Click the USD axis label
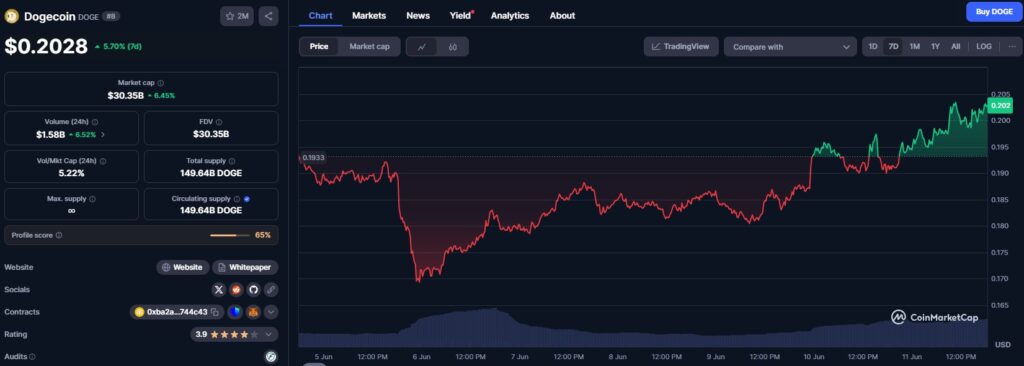 pos(1002,344)
